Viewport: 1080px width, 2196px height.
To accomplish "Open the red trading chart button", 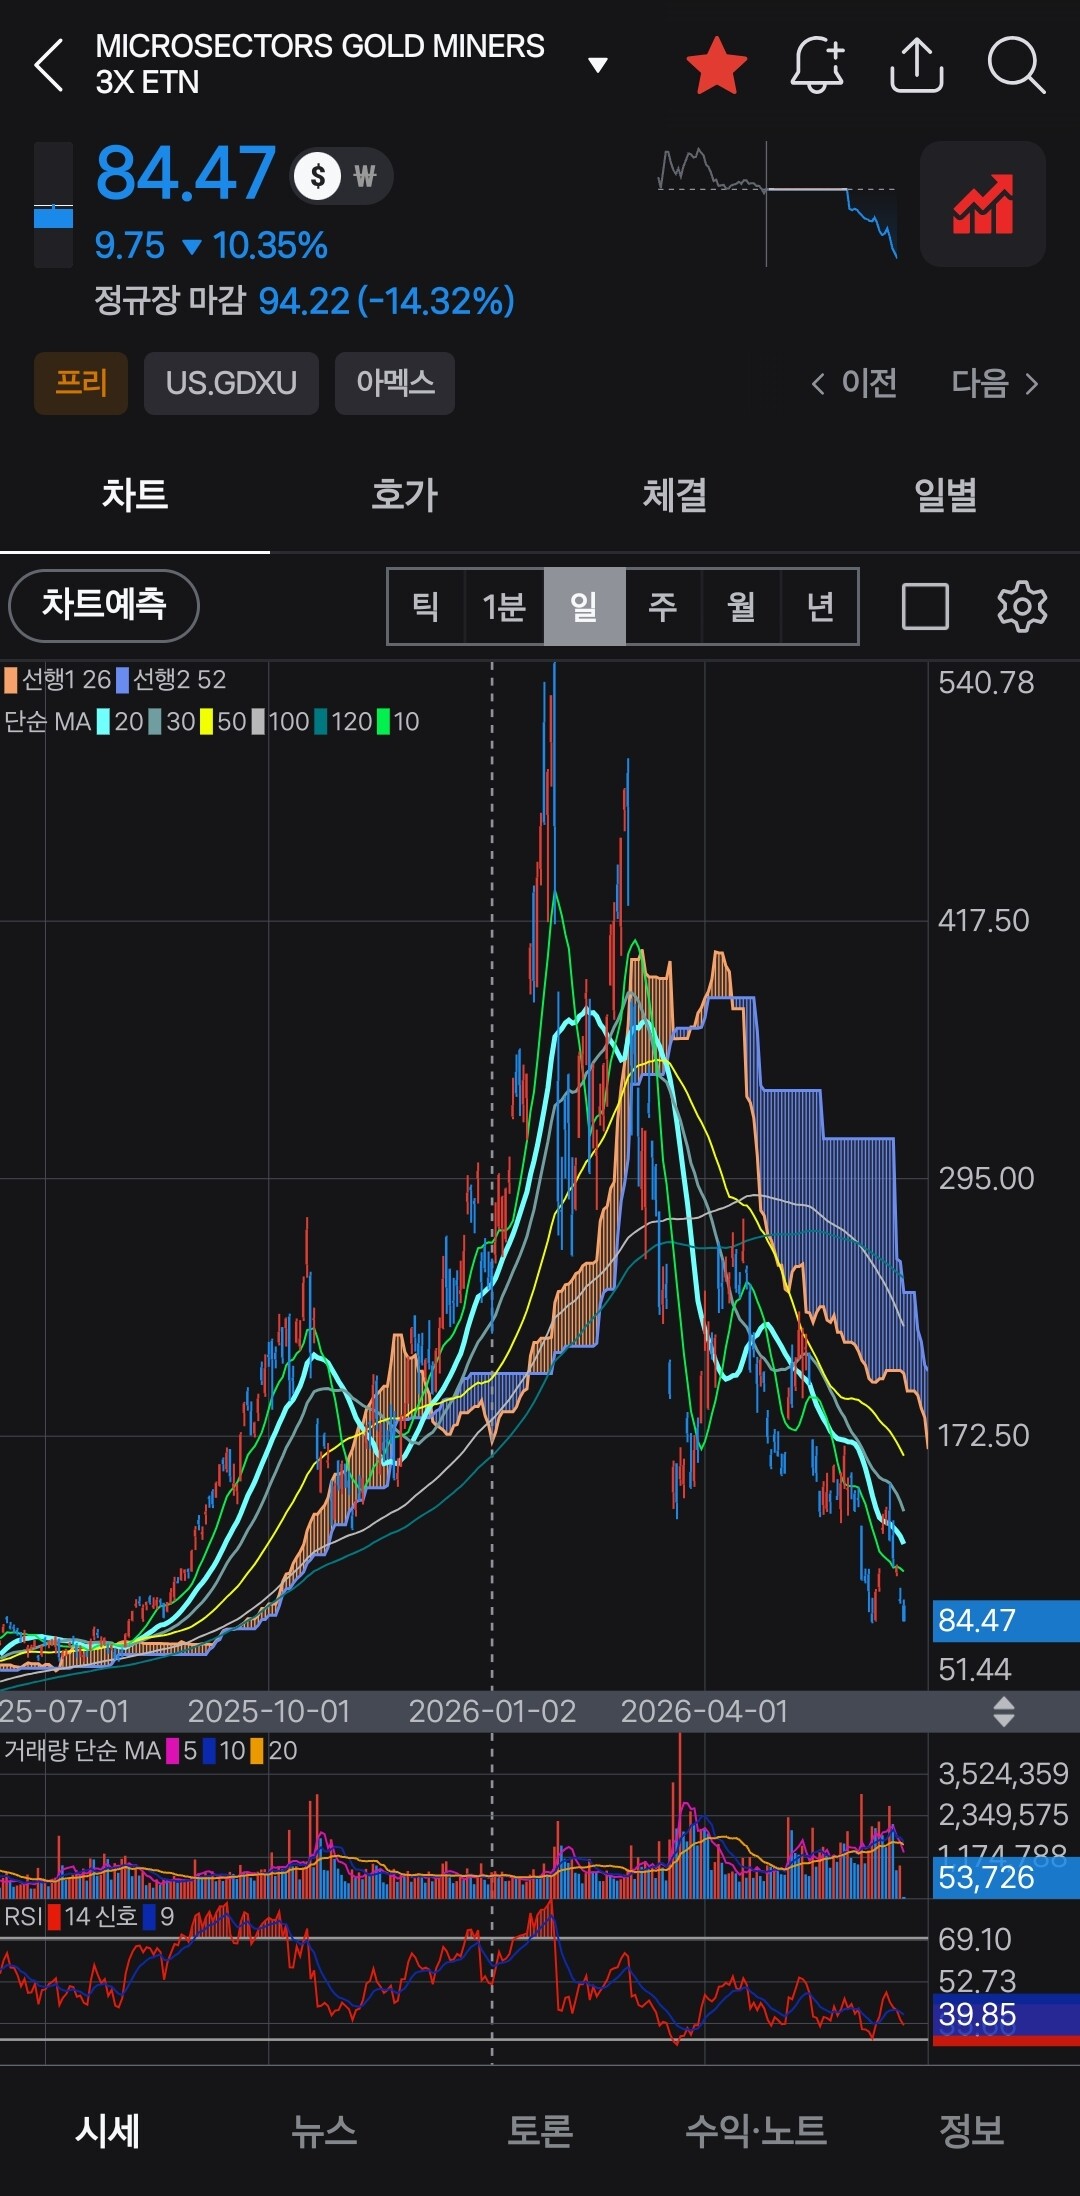I will click(x=983, y=204).
